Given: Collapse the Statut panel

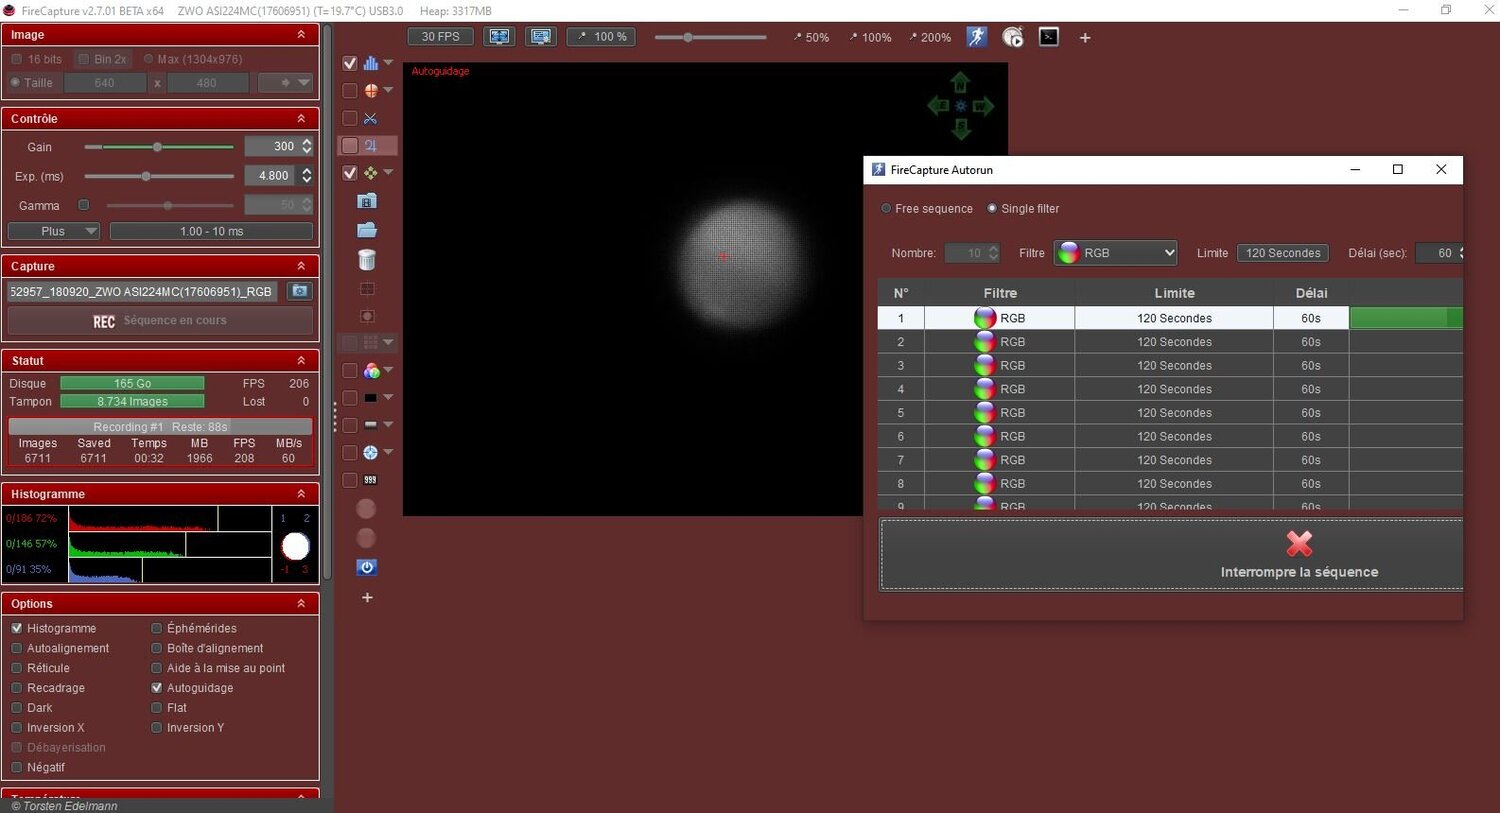Looking at the screenshot, I should 301,361.
